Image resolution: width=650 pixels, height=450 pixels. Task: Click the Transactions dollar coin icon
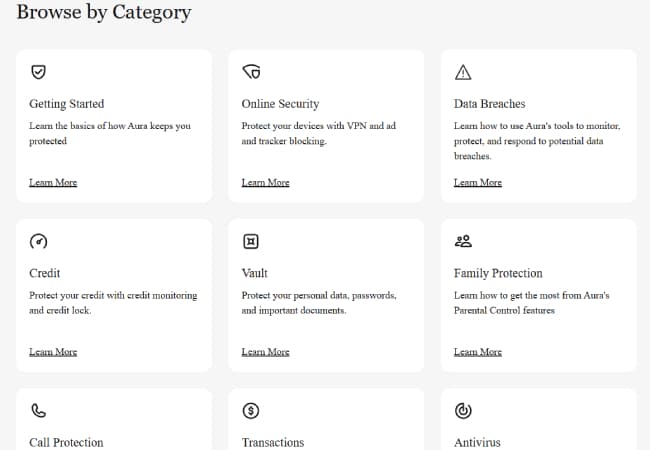[x=251, y=411]
